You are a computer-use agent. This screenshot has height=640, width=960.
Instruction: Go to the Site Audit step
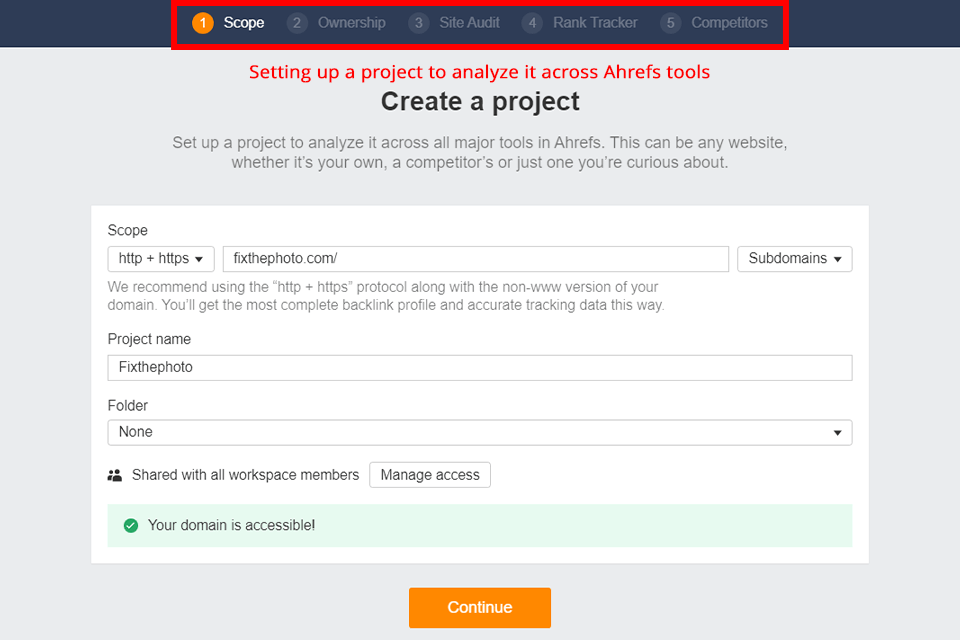[x=469, y=23]
